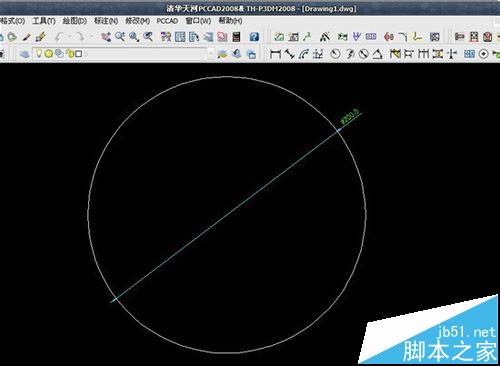The height and width of the screenshot is (366, 500).
Task: Open the 格式(O) menu
Action: (x=12, y=21)
